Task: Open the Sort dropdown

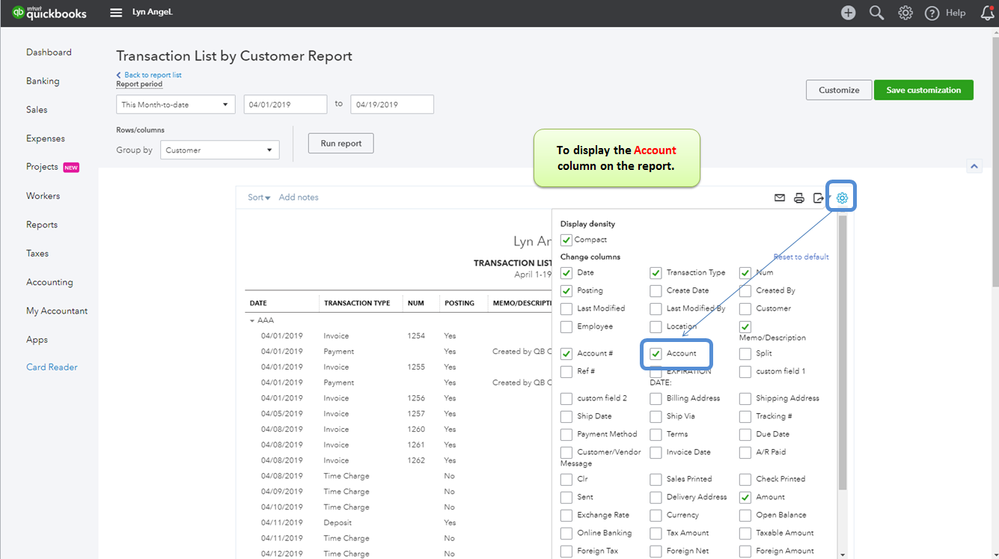Action: pyautogui.click(x=259, y=198)
